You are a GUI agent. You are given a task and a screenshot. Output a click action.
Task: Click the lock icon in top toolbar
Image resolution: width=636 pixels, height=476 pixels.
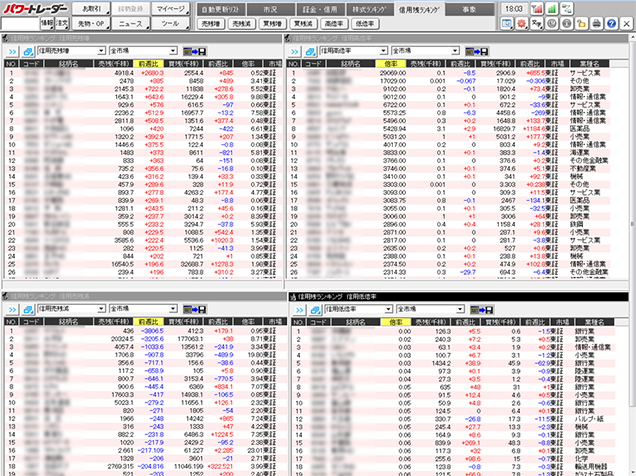click(x=581, y=23)
